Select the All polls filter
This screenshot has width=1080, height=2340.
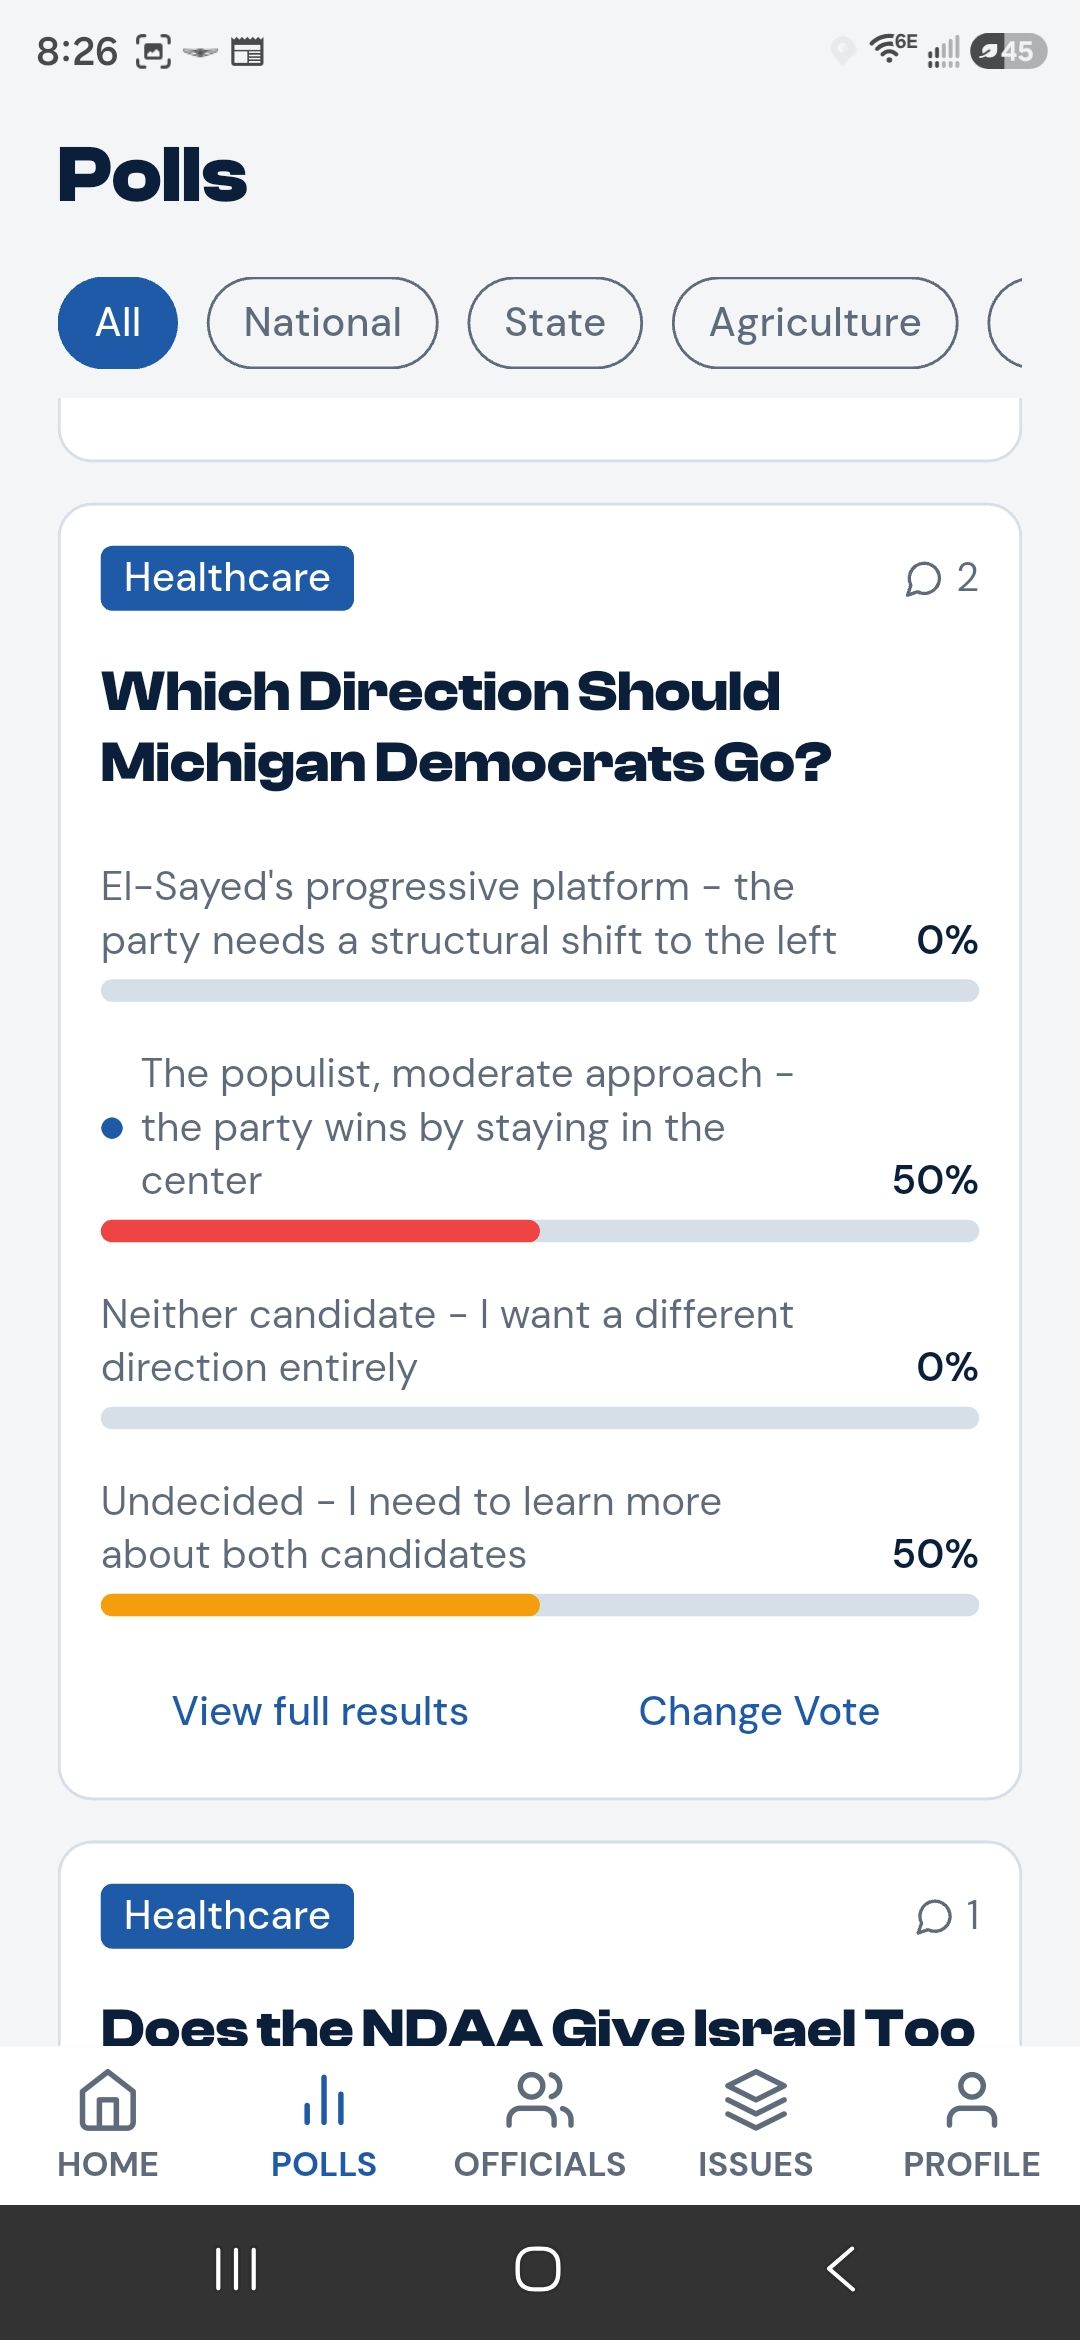tap(118, 323)
